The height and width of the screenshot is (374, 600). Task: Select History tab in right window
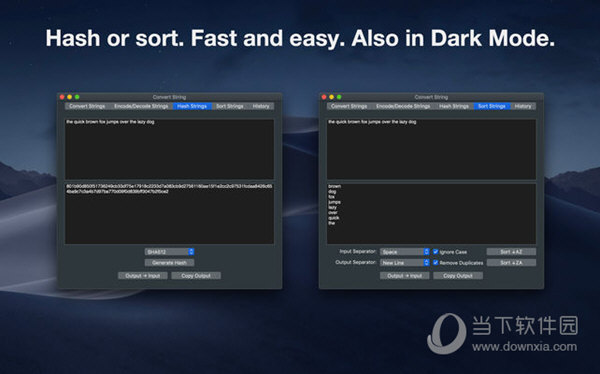click(523, 106)
